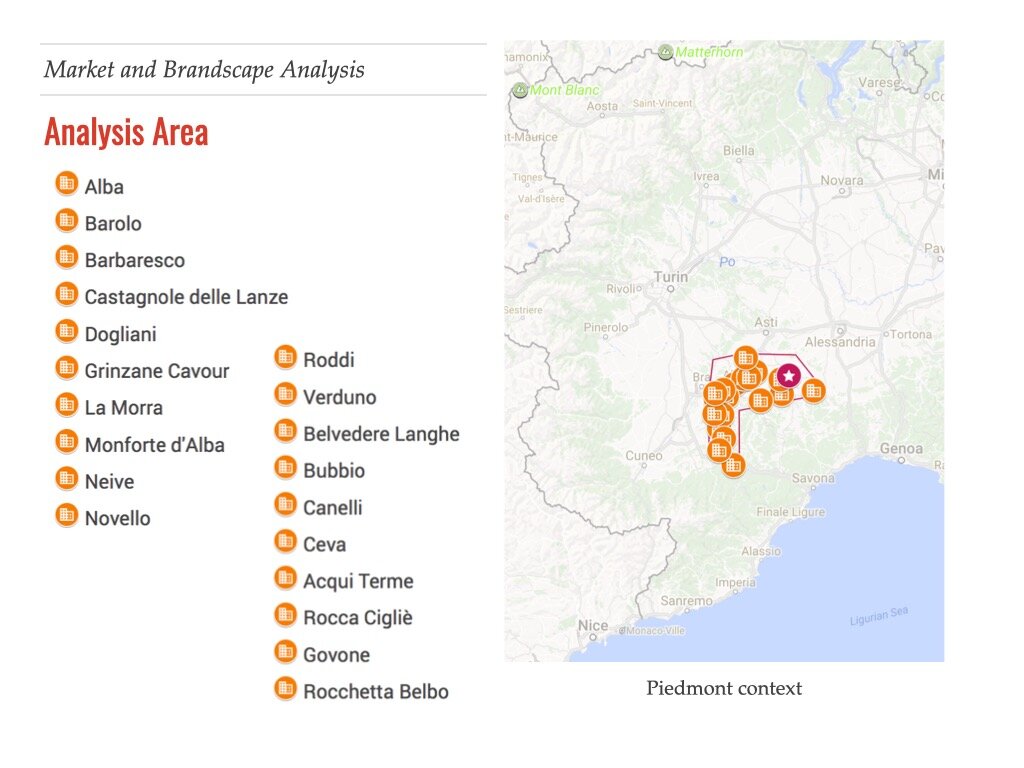Click the Alessandria label on the map

pyautogui.click(x=840, y=342)
